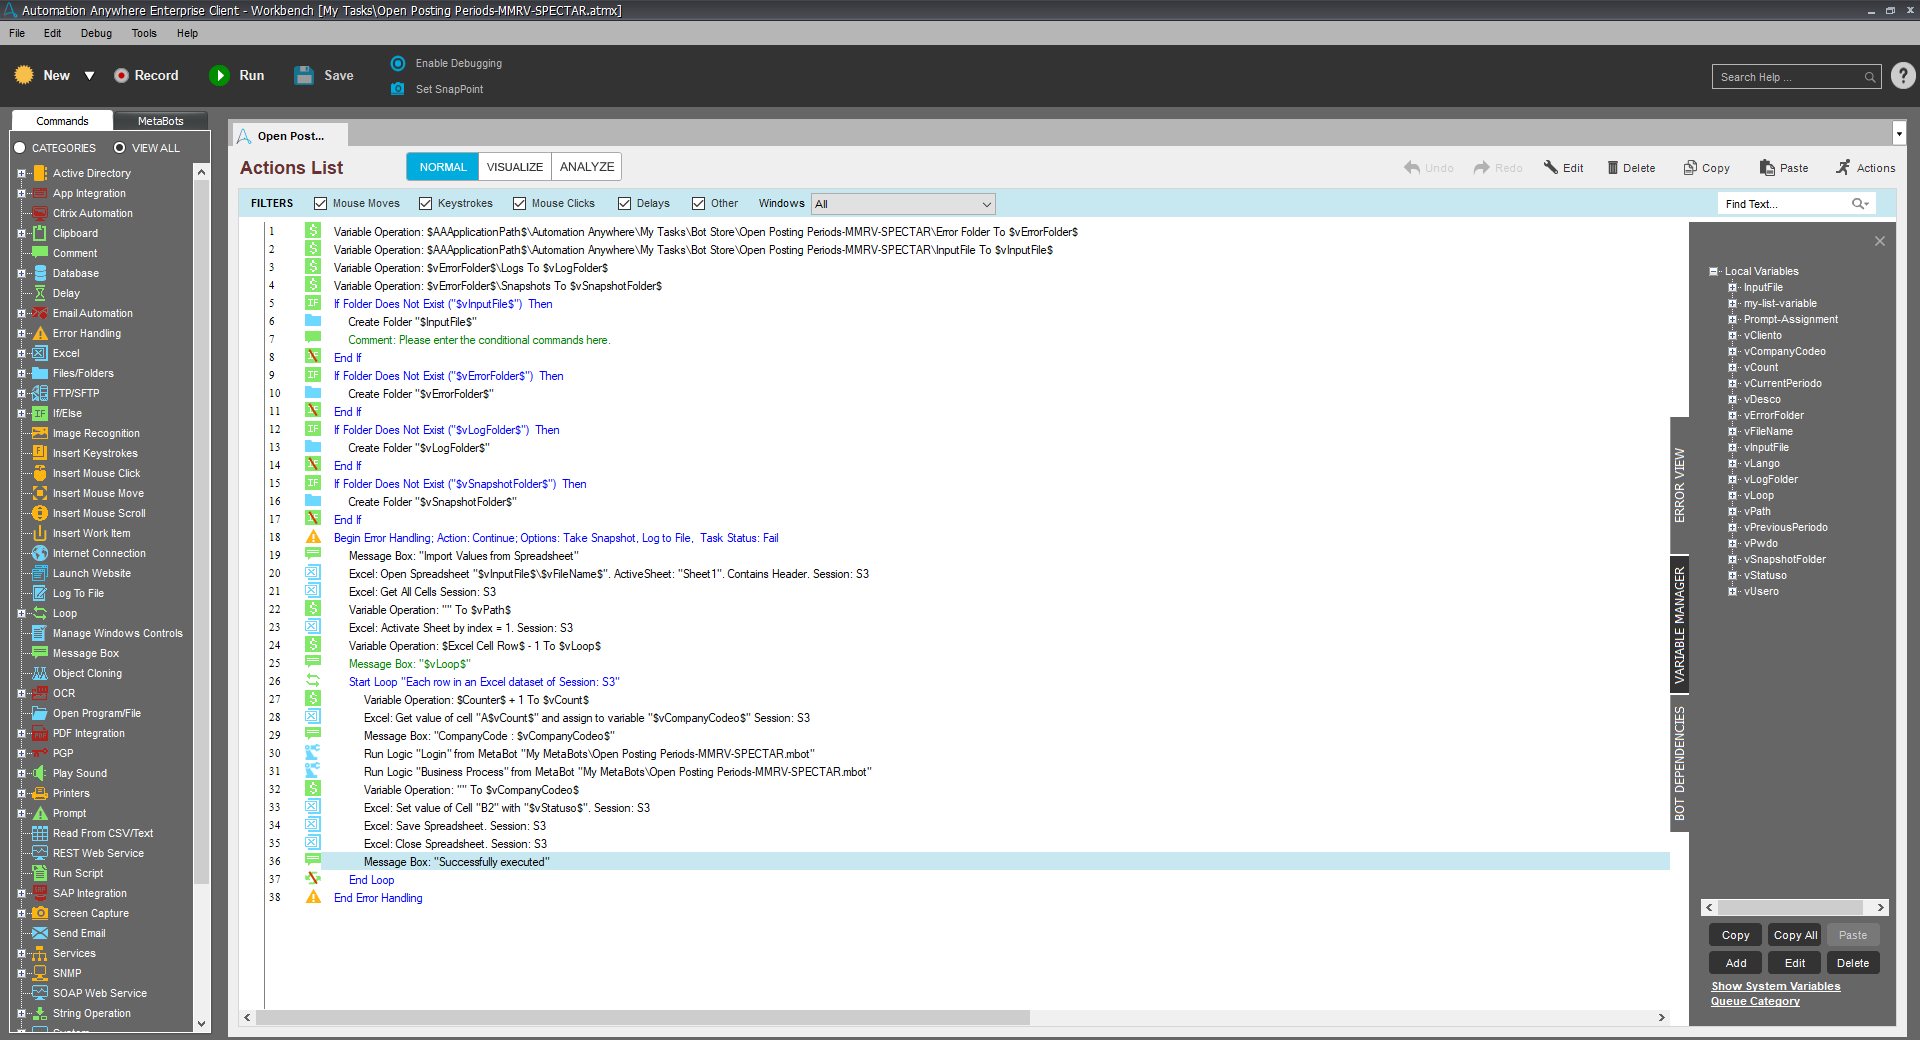Click the Edit pencil icon in the Actions toolbar

1551,168
